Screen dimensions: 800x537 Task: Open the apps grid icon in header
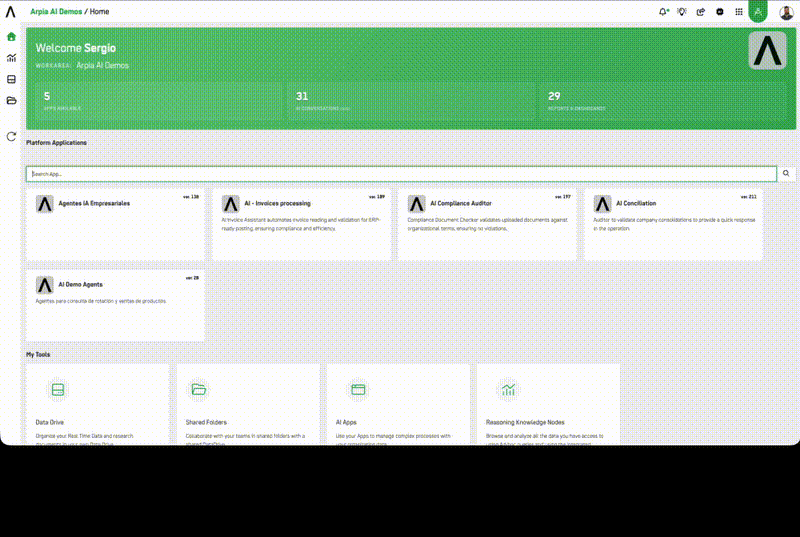tap(739, 11)
